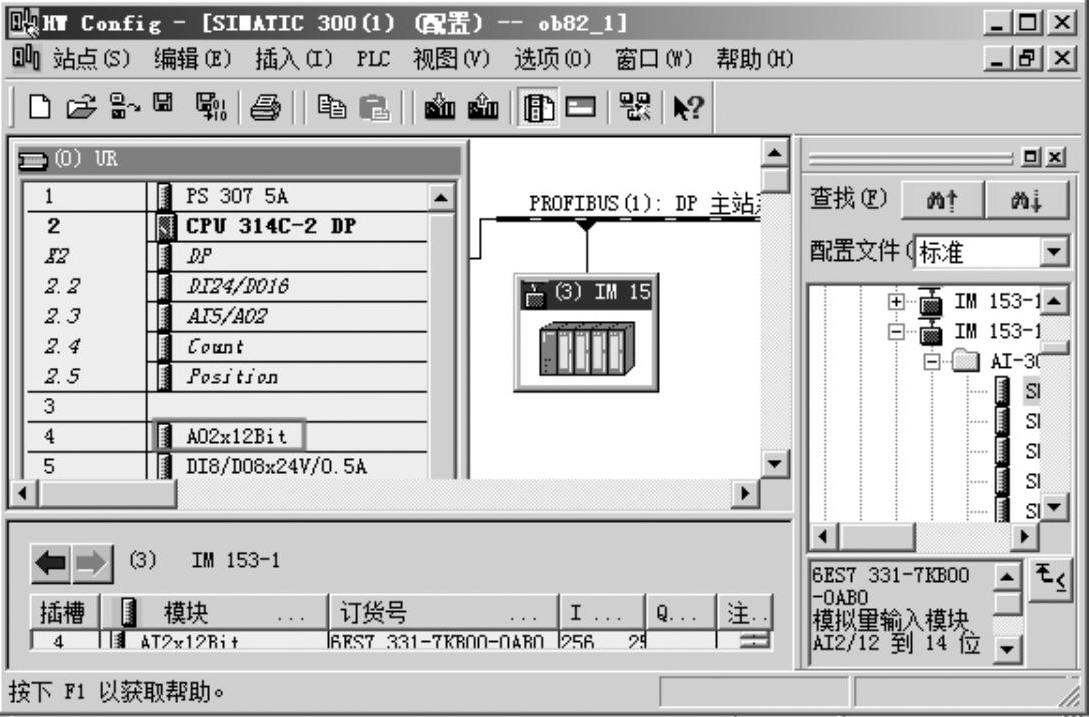Open the 插入(I) menu

[x=294, y=59]
